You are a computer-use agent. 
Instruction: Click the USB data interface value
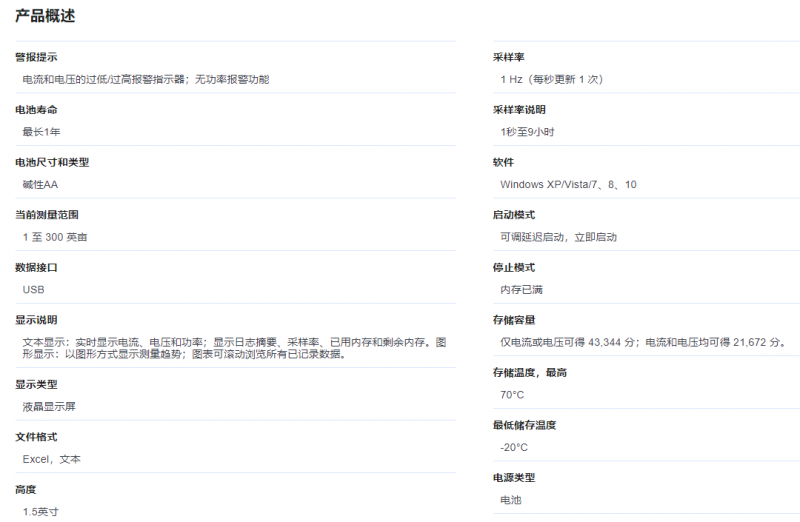point(33,289)
